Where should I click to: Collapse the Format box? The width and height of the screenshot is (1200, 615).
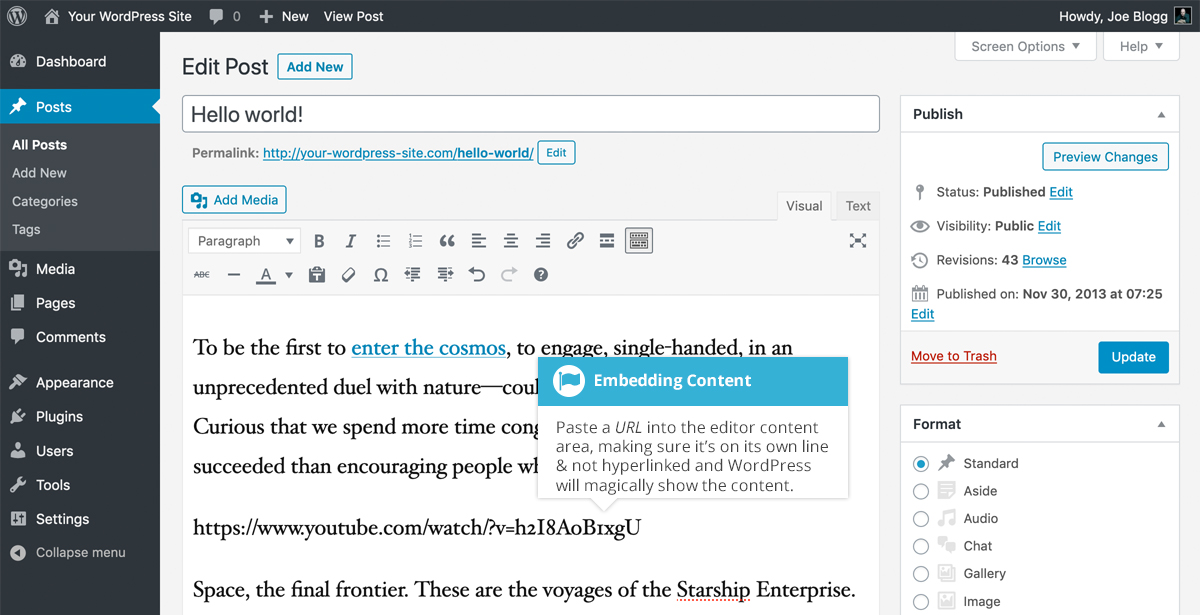[1161, 425]
